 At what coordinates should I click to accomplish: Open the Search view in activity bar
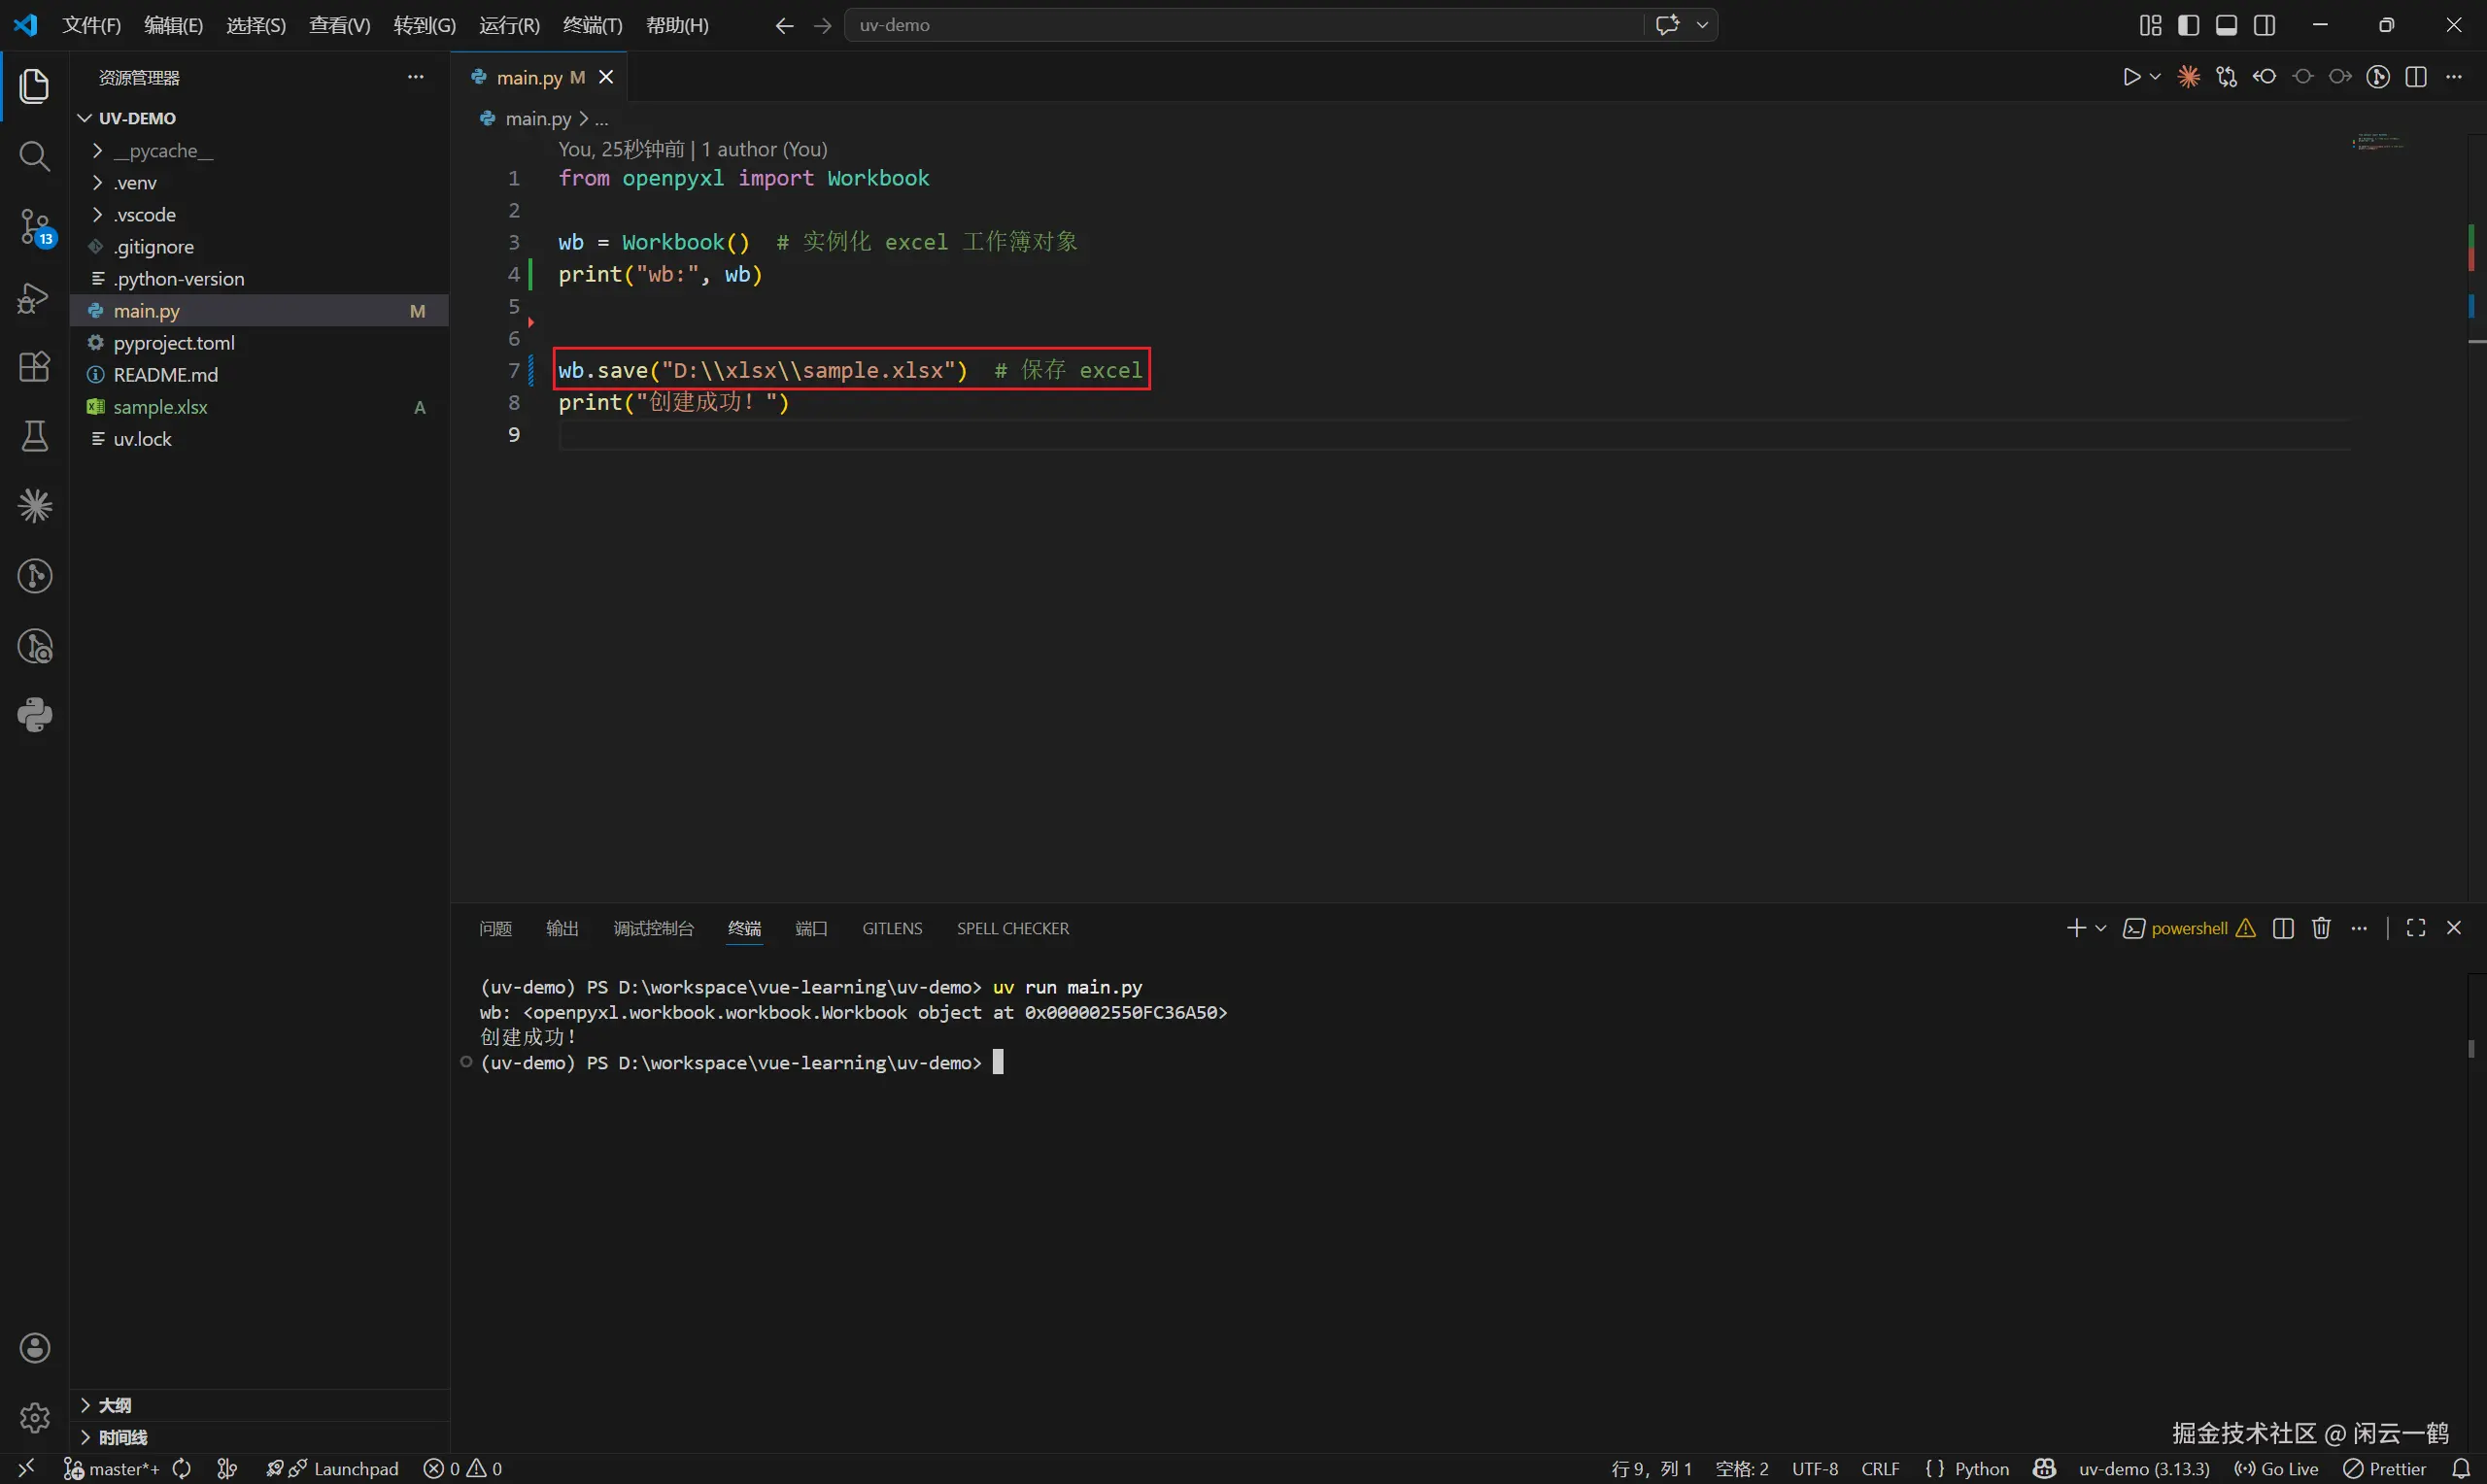click(35, 156)
